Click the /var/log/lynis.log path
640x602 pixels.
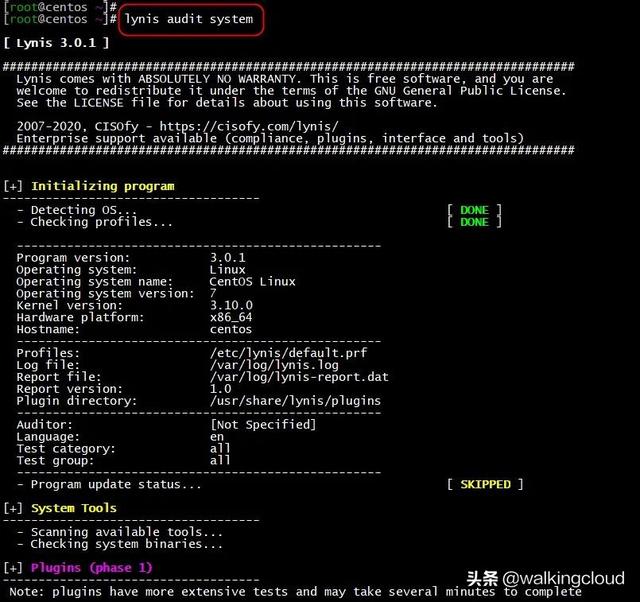(274, 365)
